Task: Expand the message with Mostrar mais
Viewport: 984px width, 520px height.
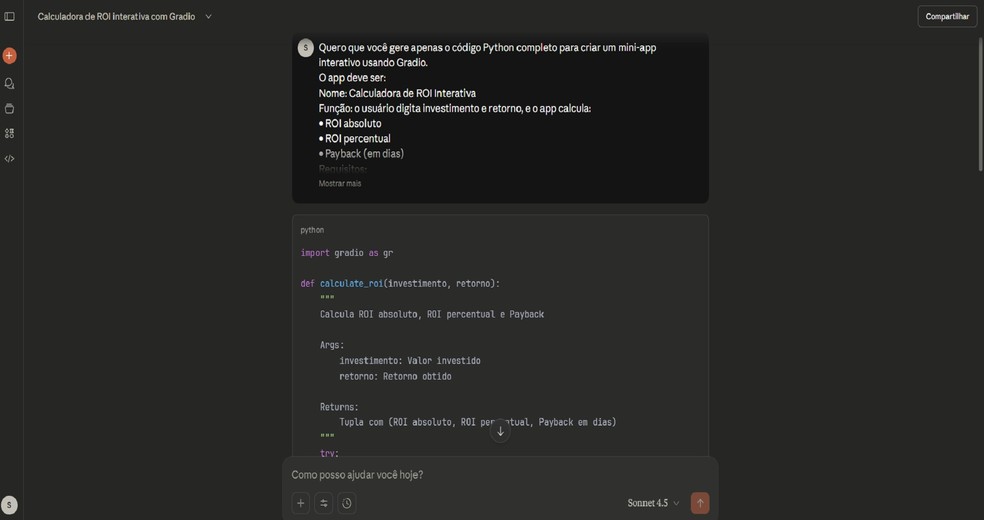Action: coord(340,184)
